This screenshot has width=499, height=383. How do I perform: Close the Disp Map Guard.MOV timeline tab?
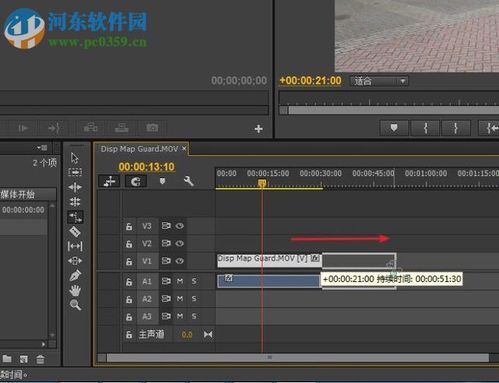pos(184,149)
